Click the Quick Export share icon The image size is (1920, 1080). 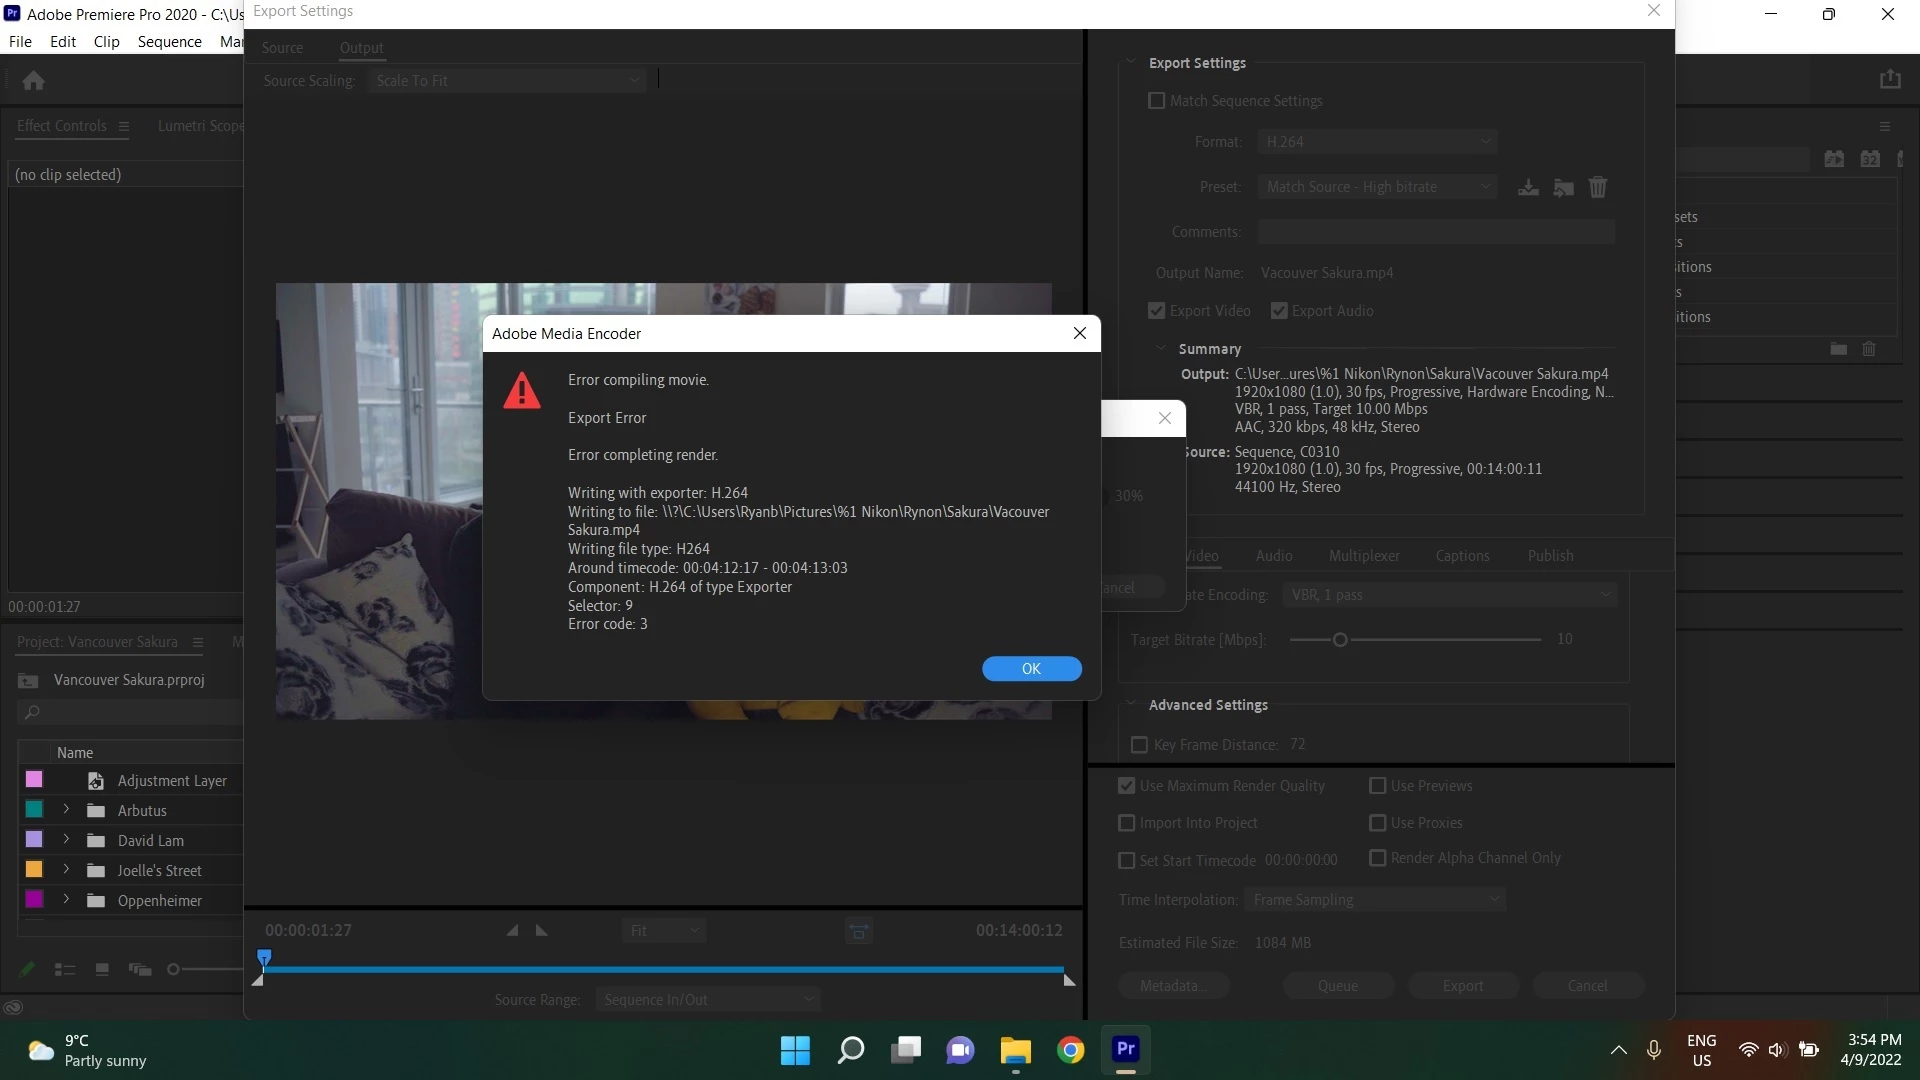(1889, 80)
